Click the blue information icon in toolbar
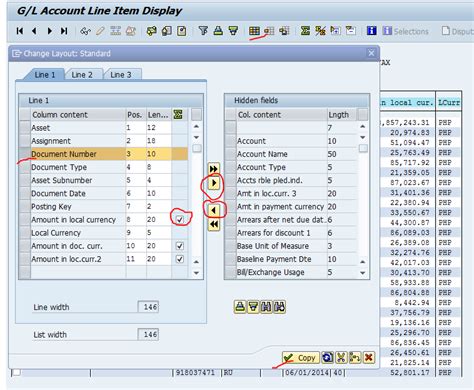The height and width of the screenshot is (390, 474). [x=372, y=31]
